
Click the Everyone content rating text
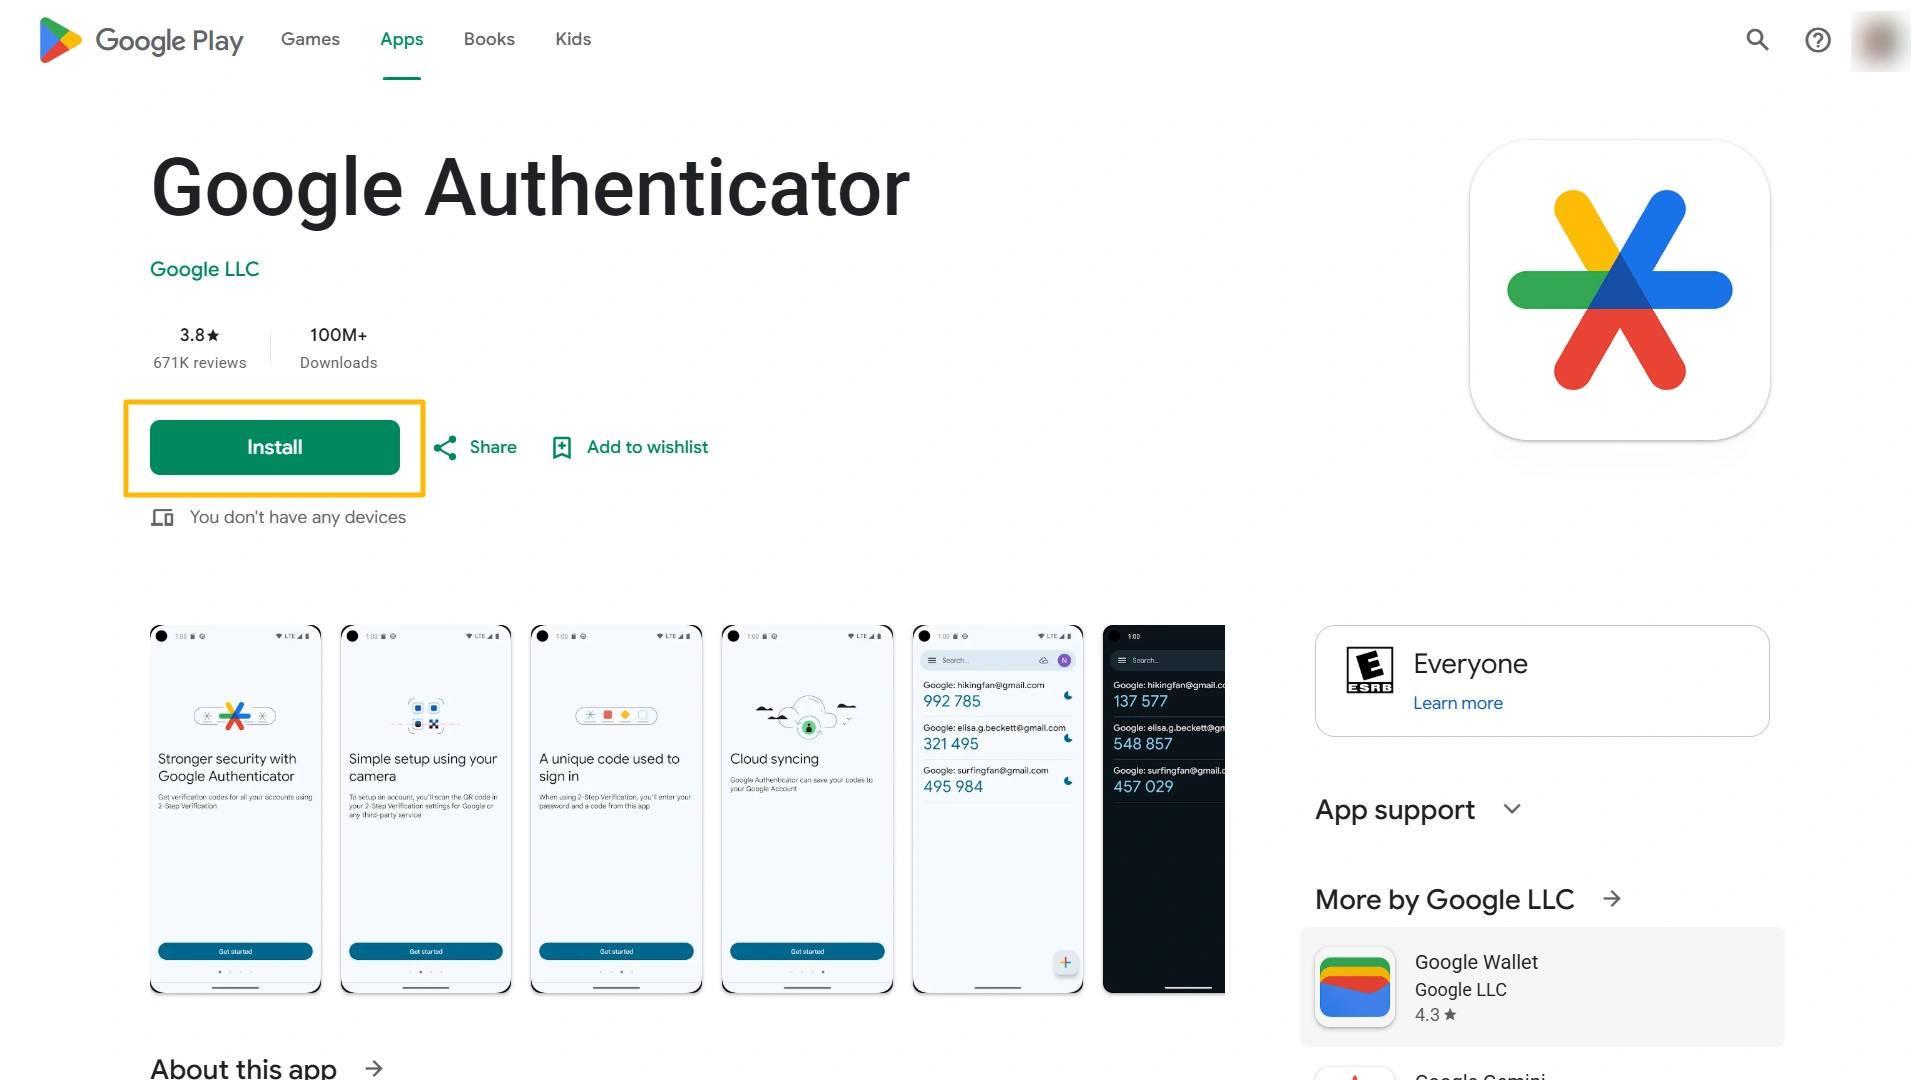tap(1470, 664)
